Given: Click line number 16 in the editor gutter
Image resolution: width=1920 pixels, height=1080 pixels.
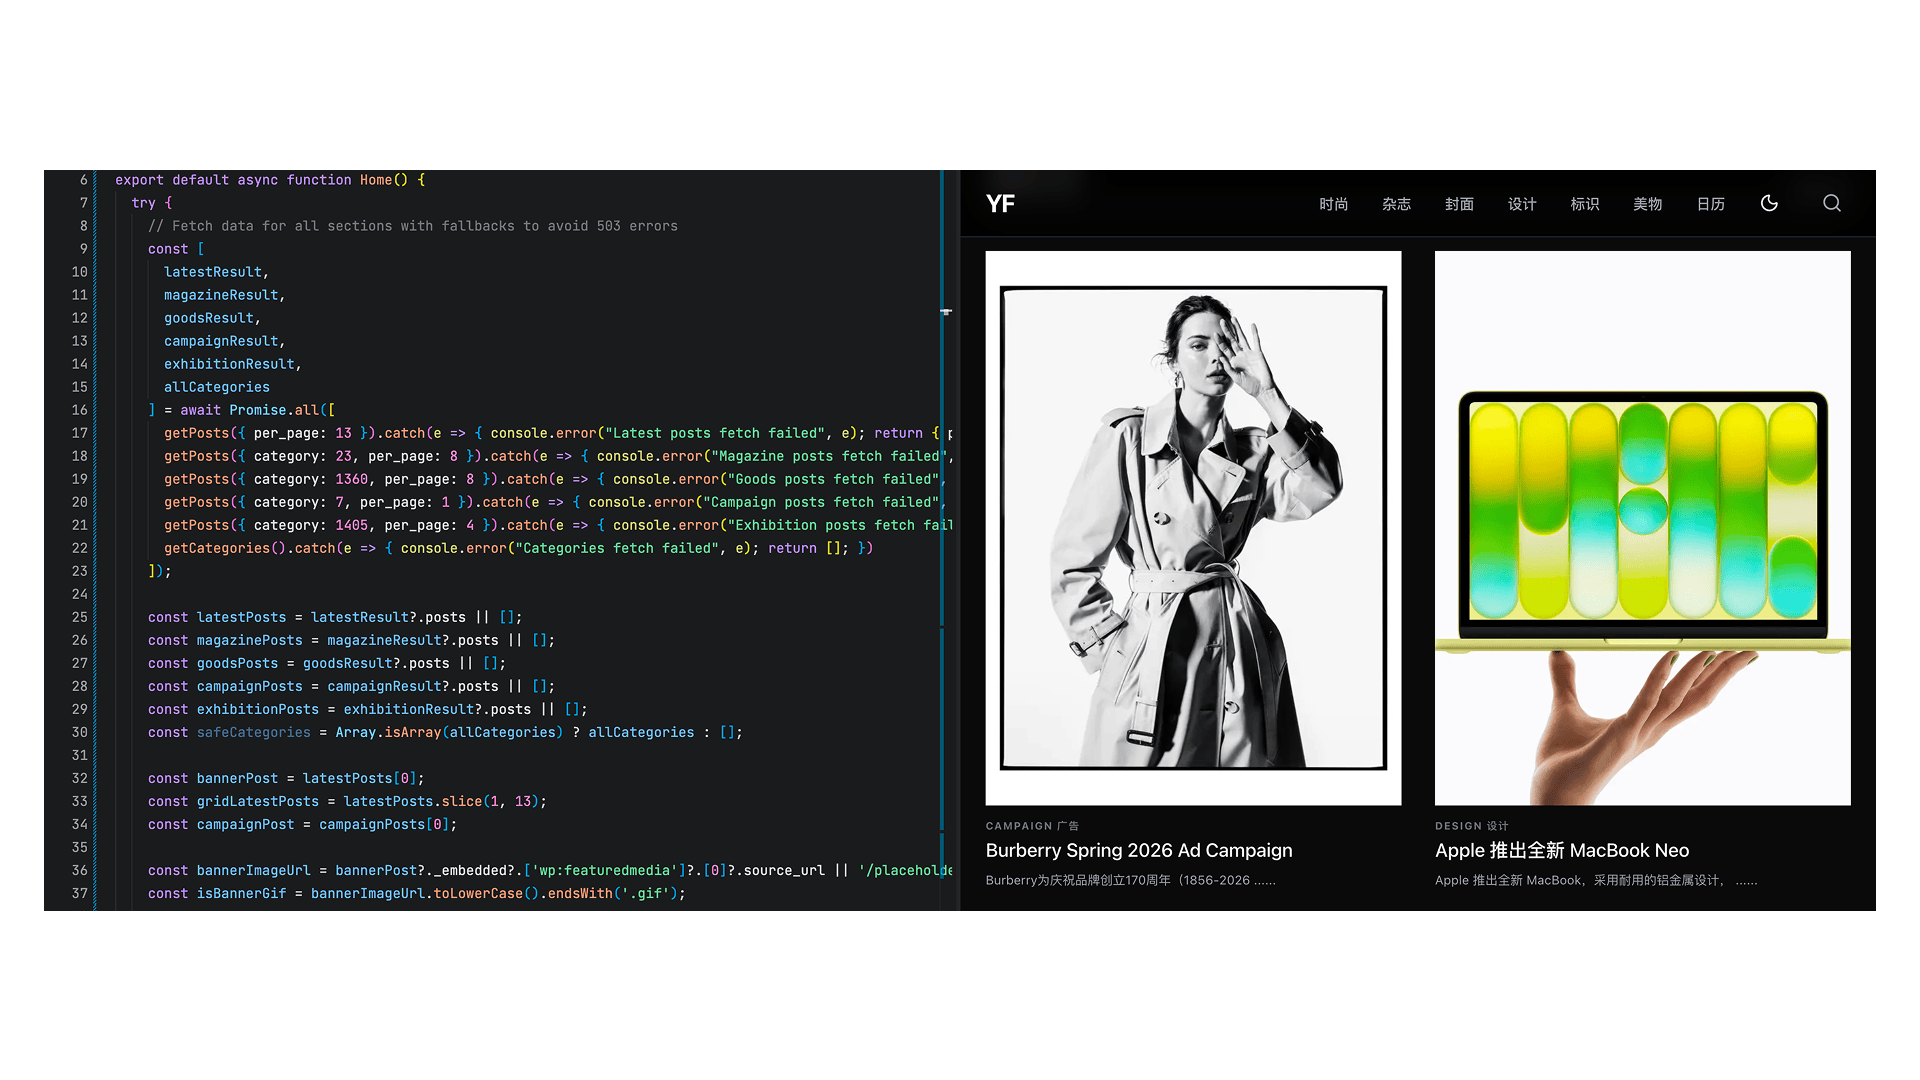Looking at the screenshot, I should click(x=80, y=409).
